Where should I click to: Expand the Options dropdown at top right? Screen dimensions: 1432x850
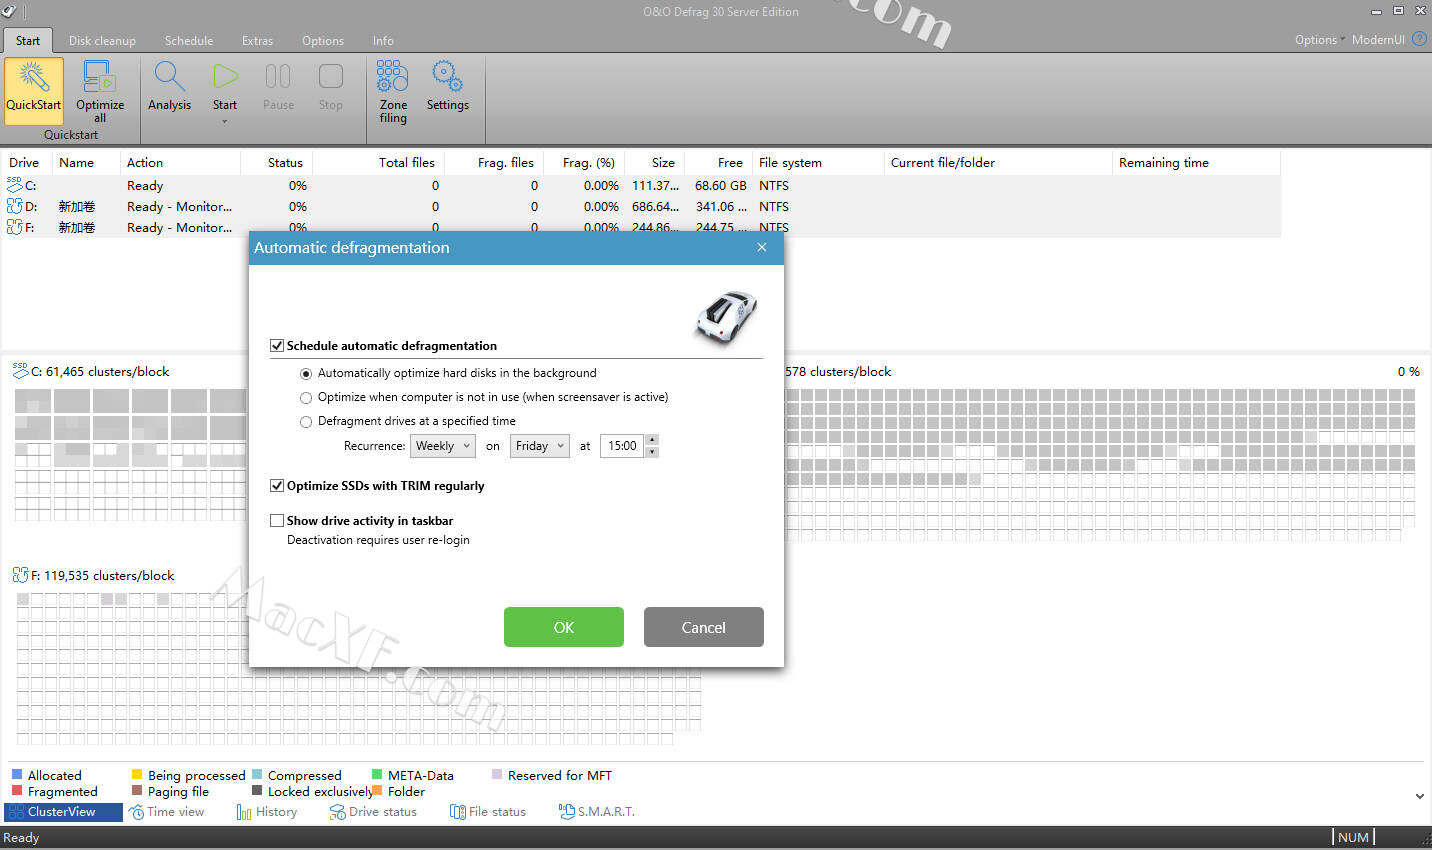pos(1318,40)
